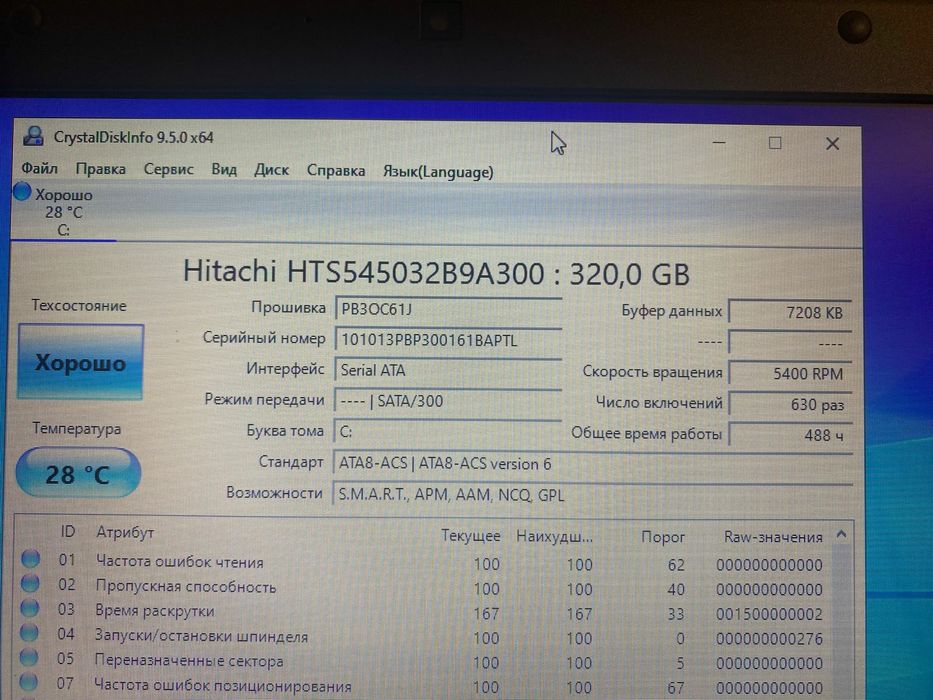
Task: Click the Порог column header
Action: (663, 537)
